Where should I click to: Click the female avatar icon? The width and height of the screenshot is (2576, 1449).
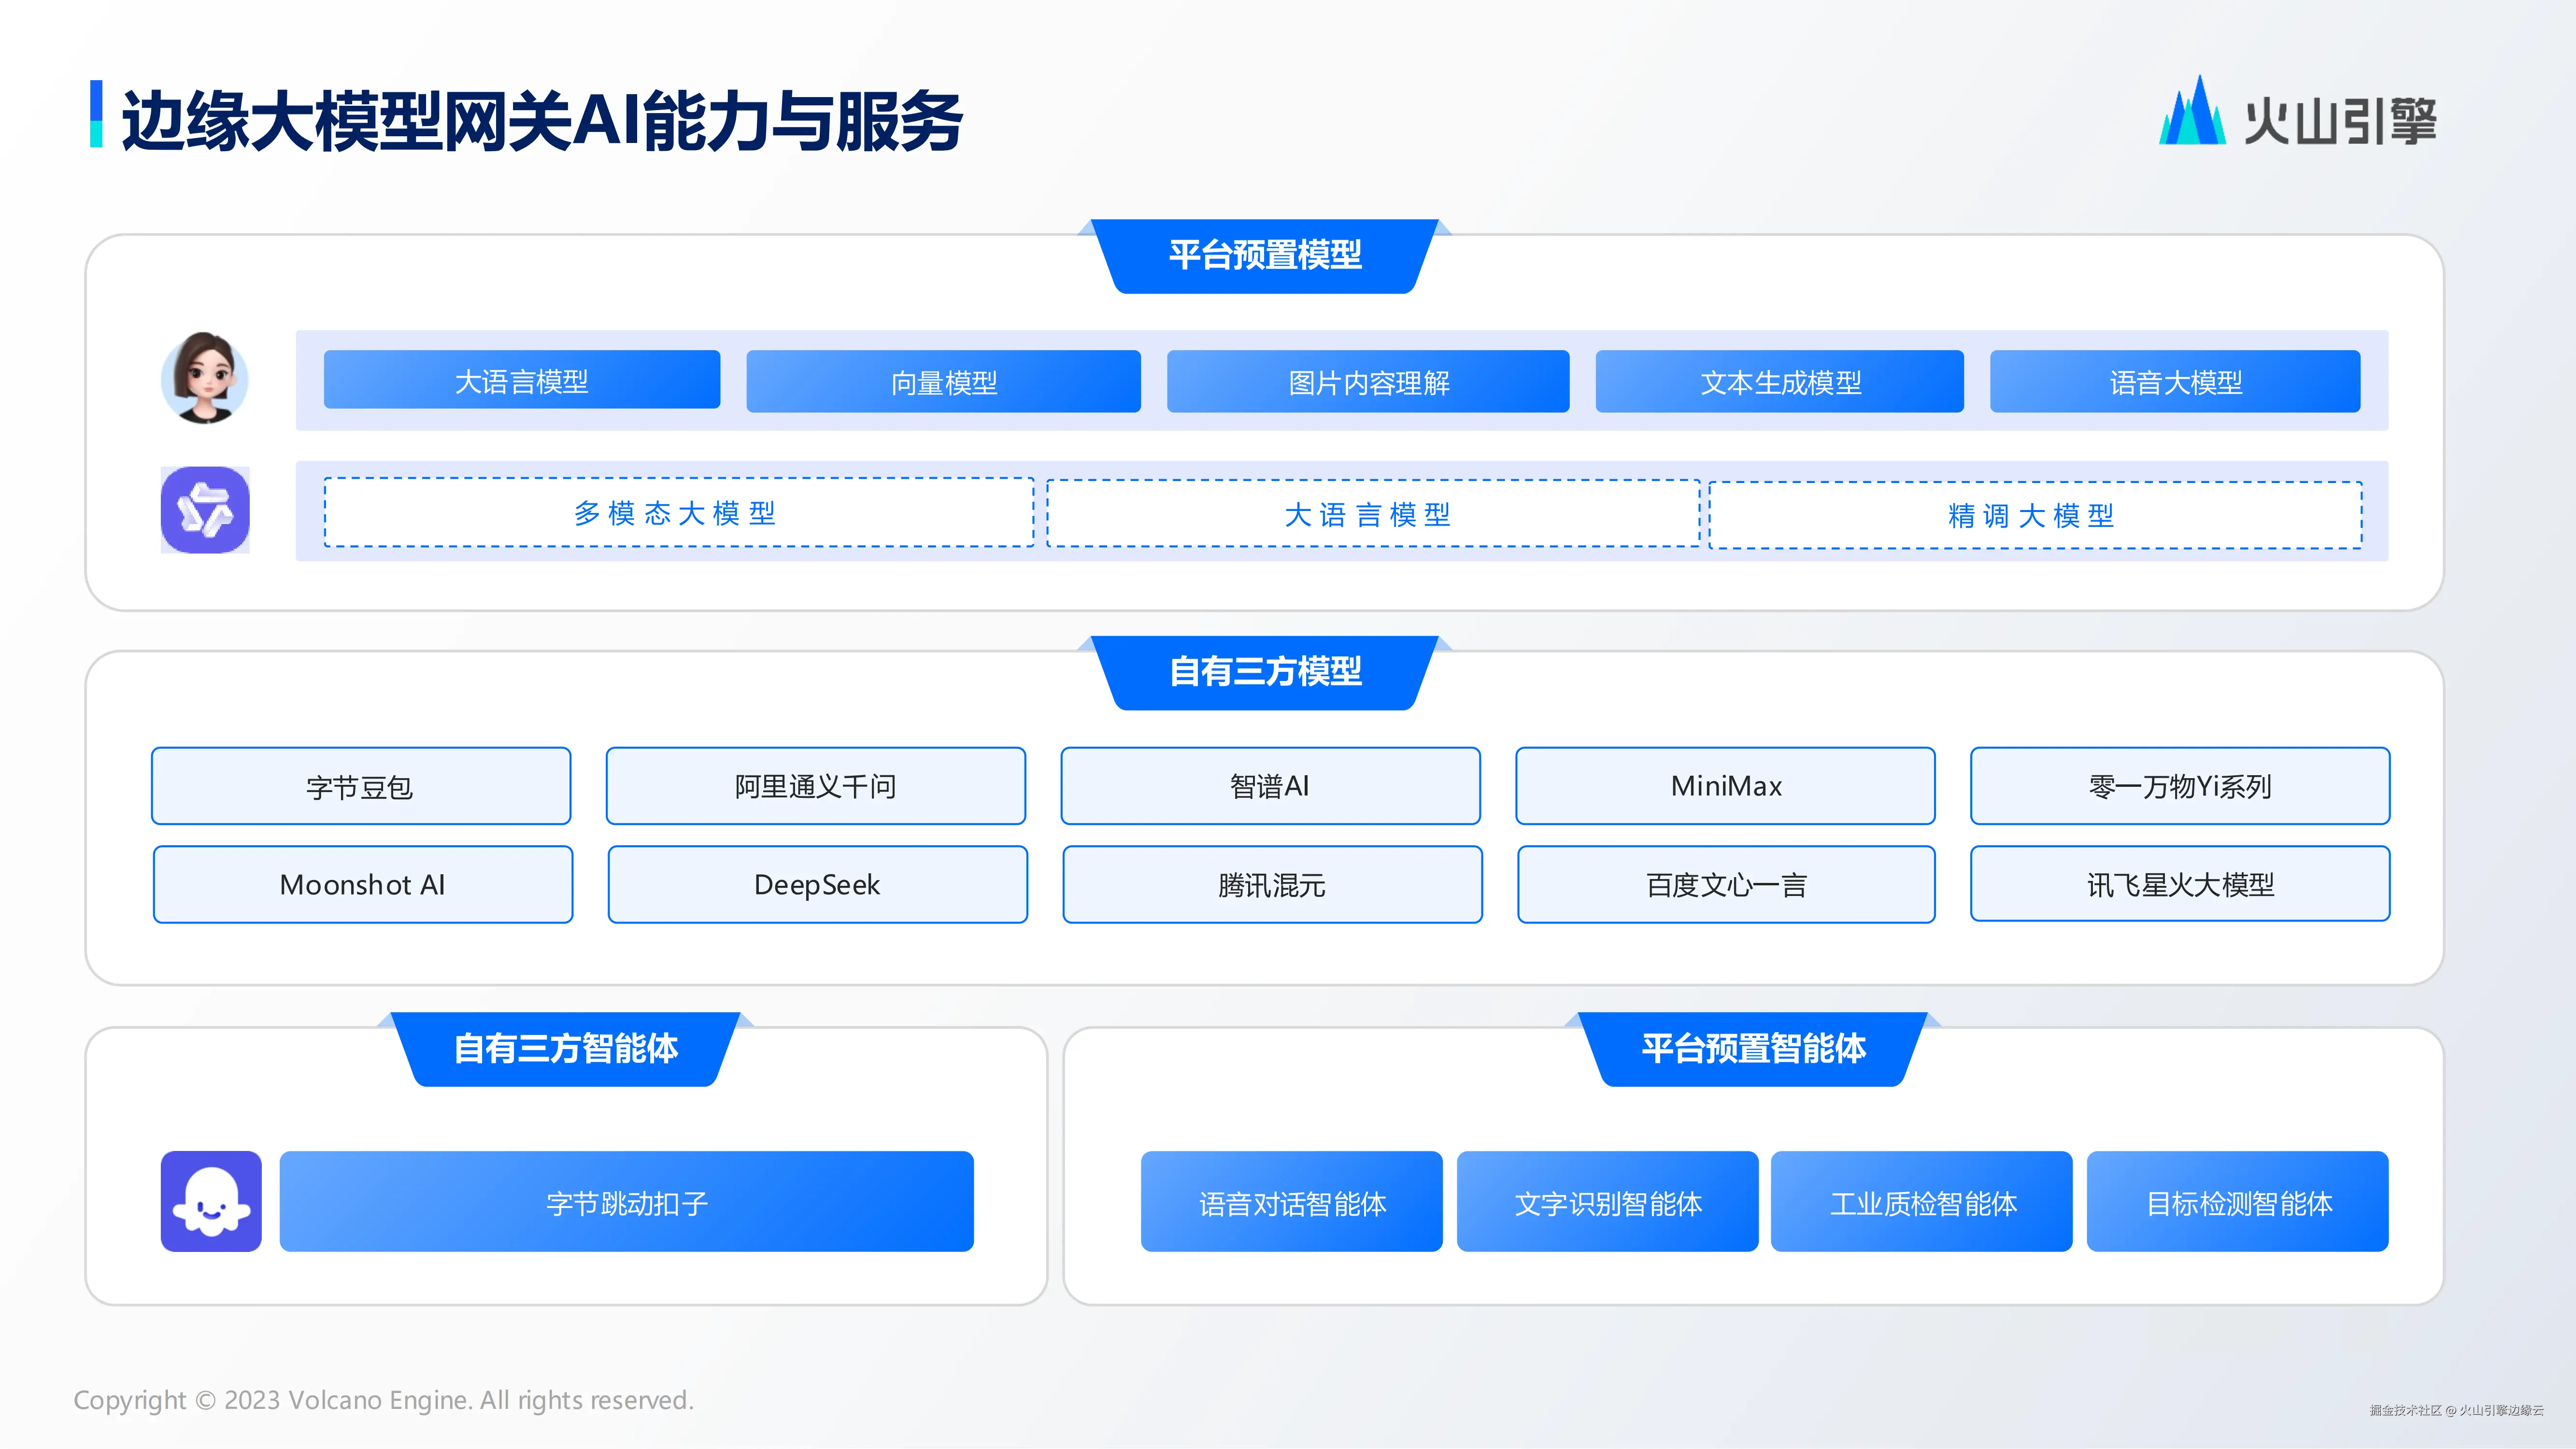click(205, 379)
